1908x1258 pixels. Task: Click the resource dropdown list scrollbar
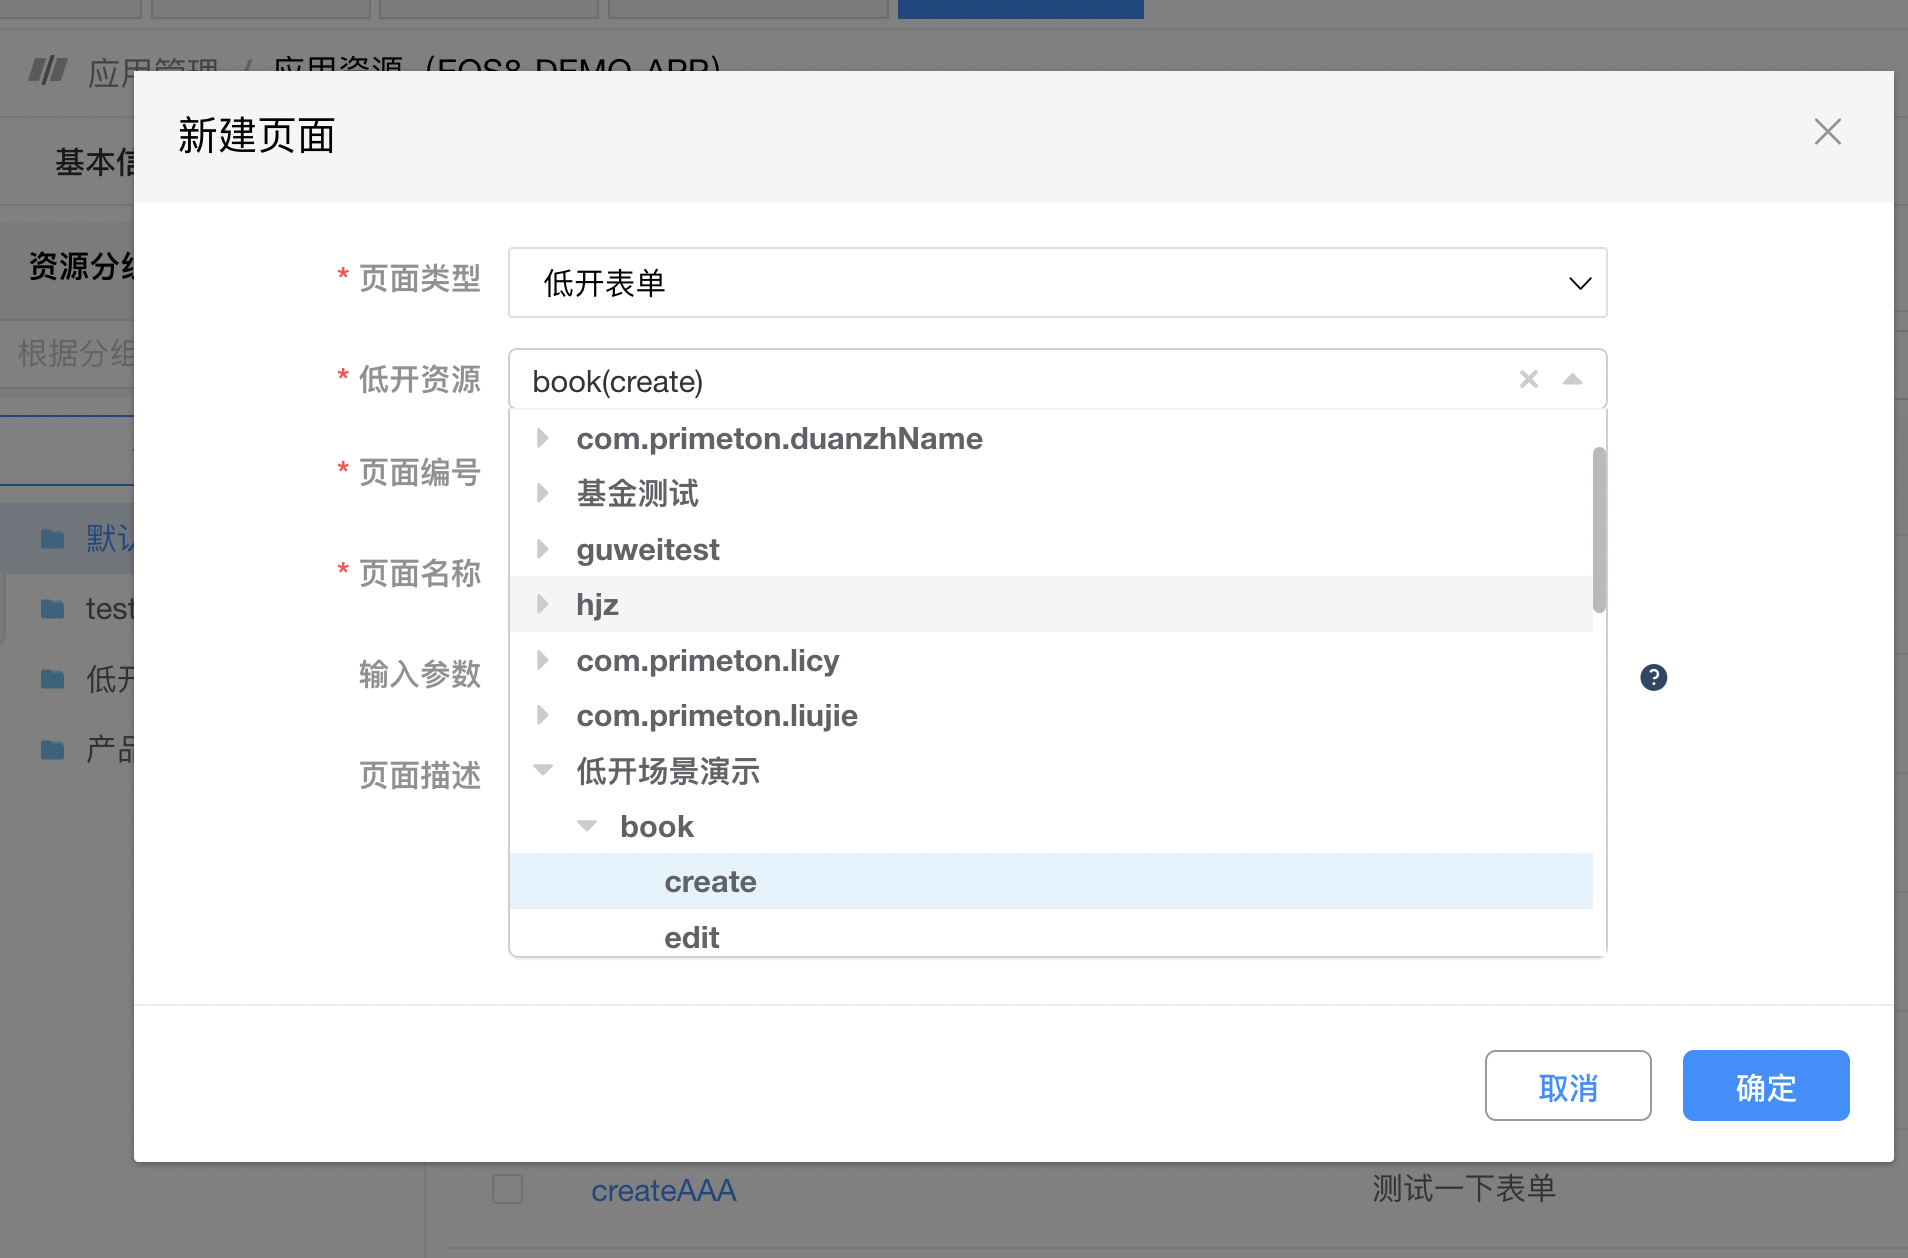(1599, 530)
